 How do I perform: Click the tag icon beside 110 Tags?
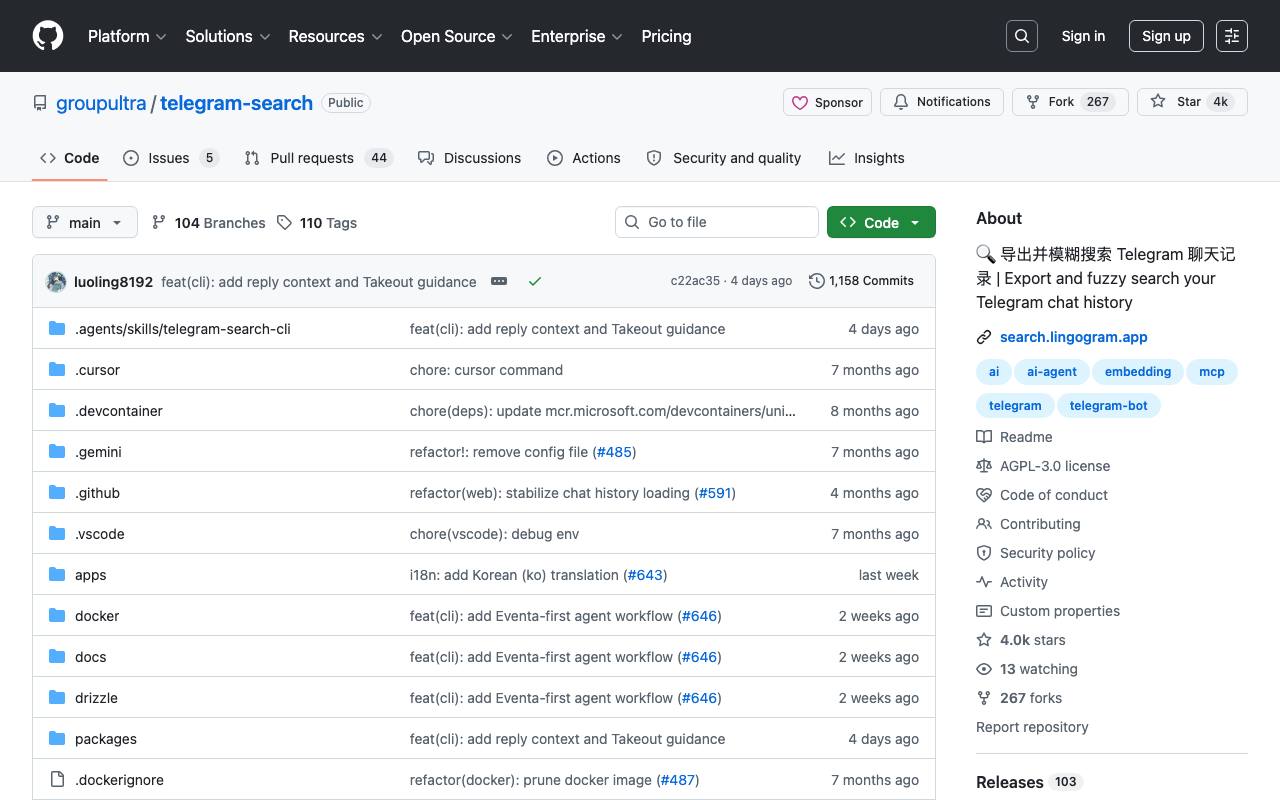285,222
